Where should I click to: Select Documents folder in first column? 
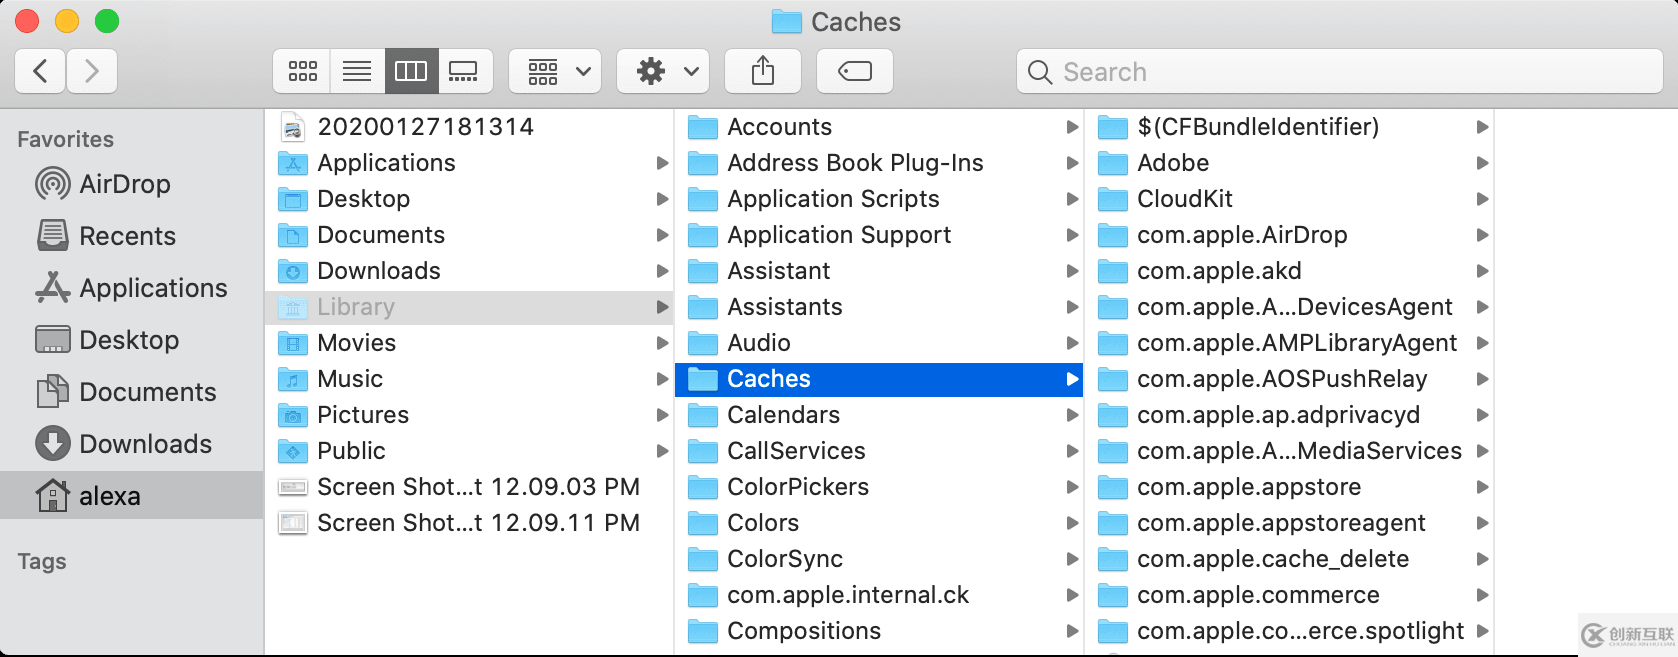(x=470, y=235)
